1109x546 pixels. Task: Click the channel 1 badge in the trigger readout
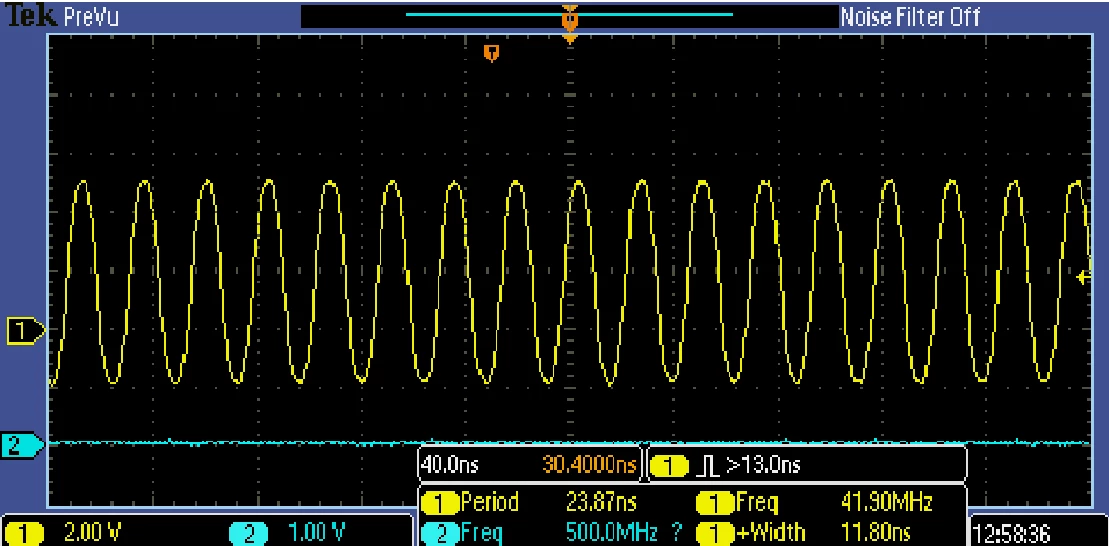(x=668, y=466)
